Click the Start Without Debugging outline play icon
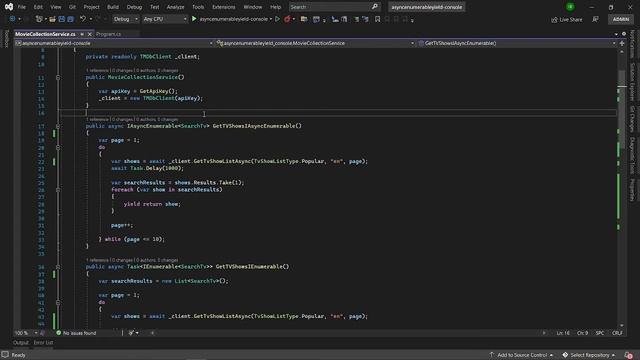This screenshot has height=360, width=640. point(278,19)
